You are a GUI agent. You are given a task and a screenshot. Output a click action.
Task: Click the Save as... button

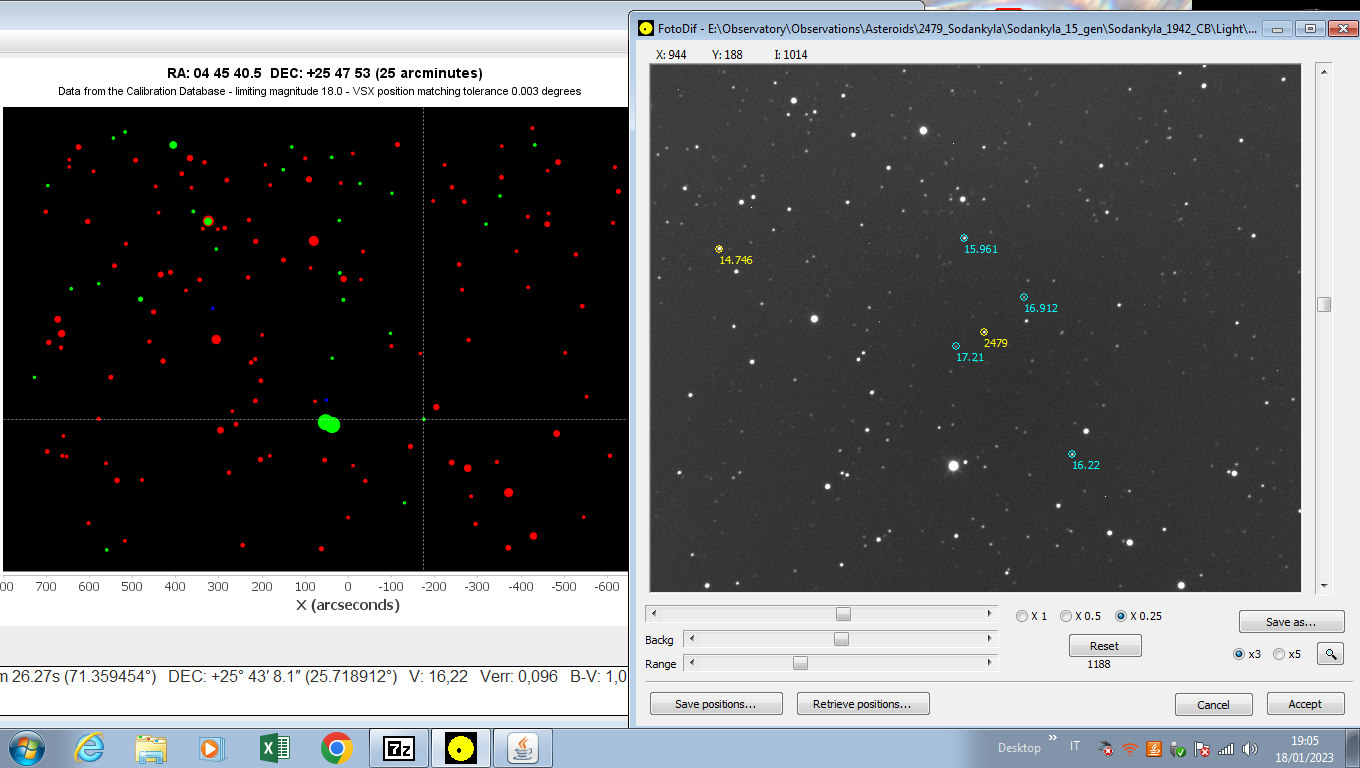(1291, 622)
